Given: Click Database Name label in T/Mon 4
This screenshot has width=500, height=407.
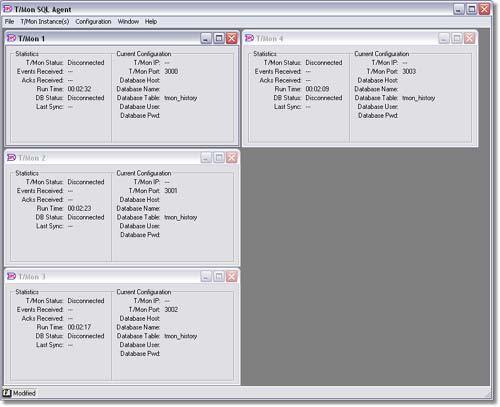Looking at the screenshot, I should (376, 89).
